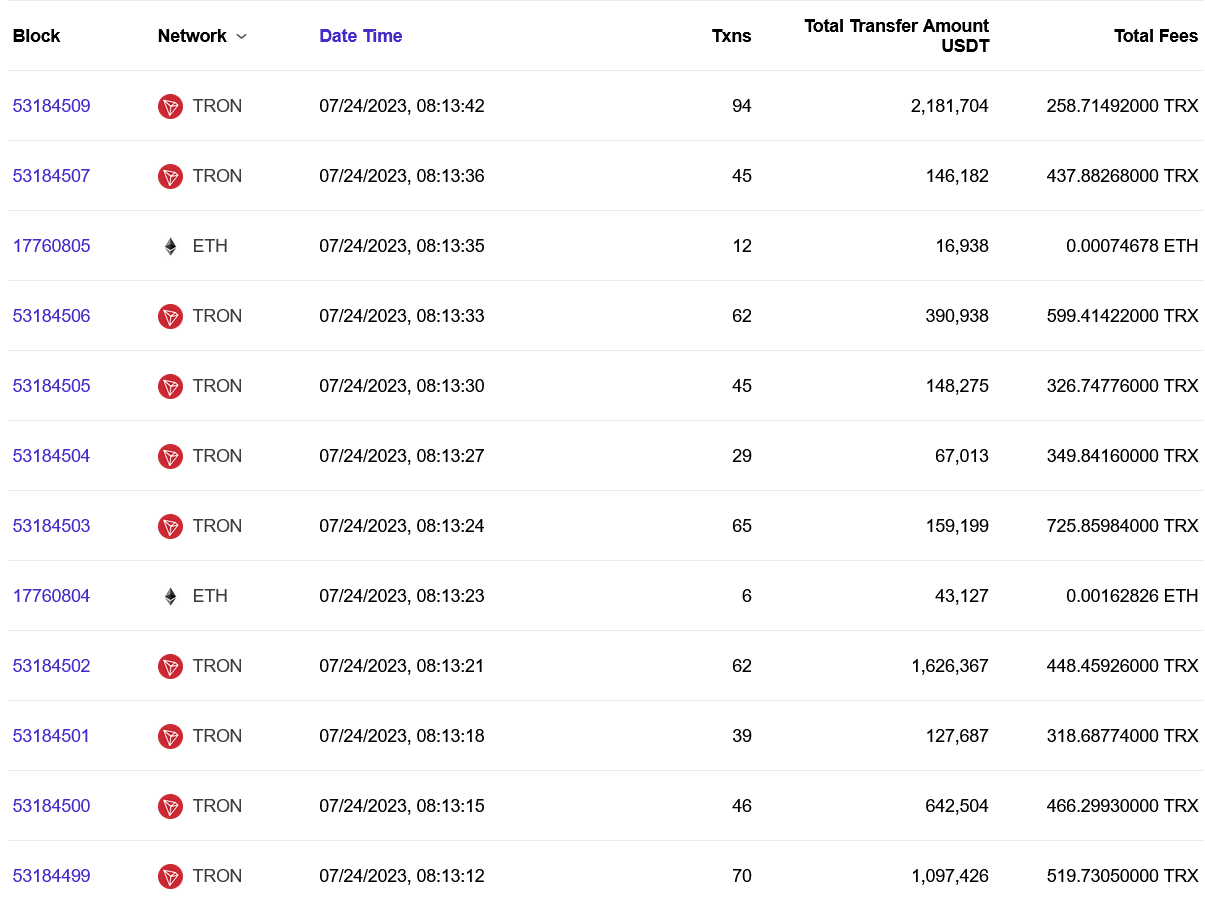Screen dimensions: 1205x901
Task: Click the Txns column header
Action: (731, 36)
